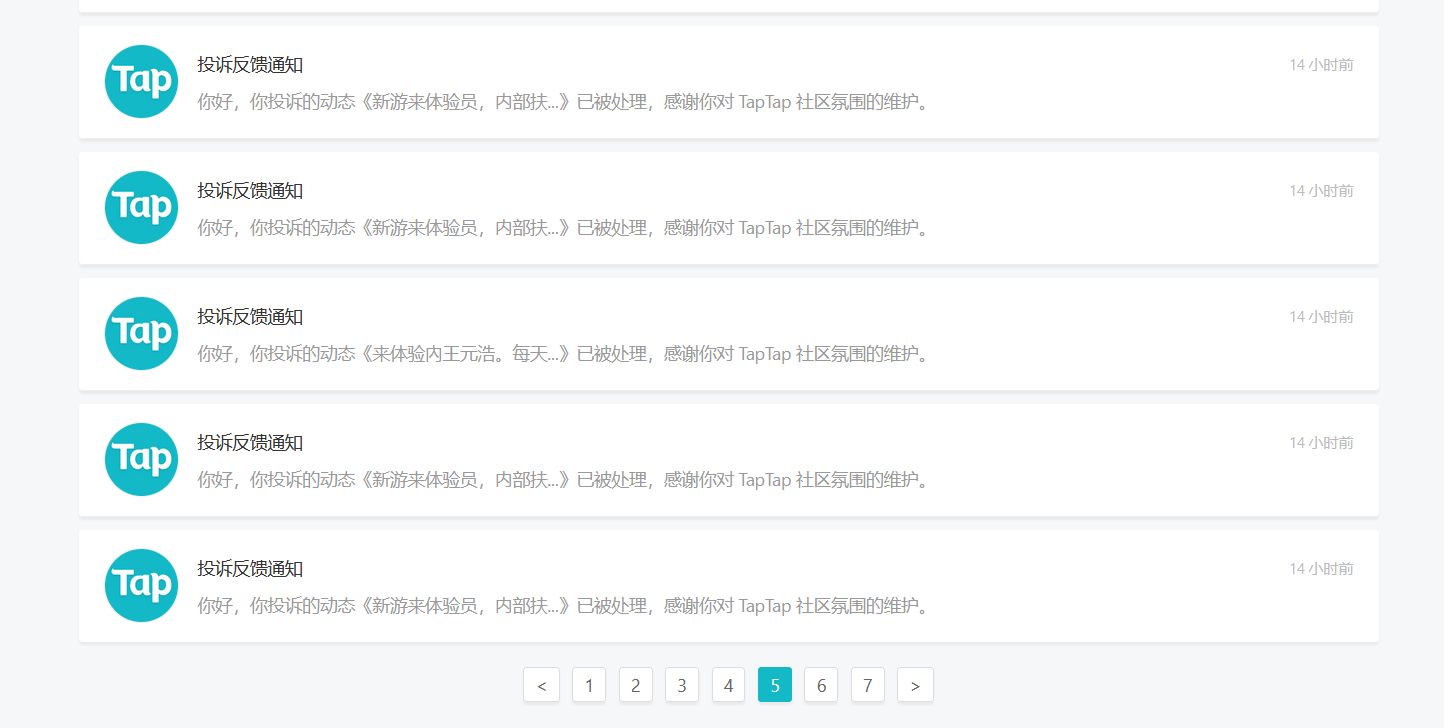Select page 3 in the pagination
The height and width of the screenshot is (728, 1444).
(x=682, y=685)
